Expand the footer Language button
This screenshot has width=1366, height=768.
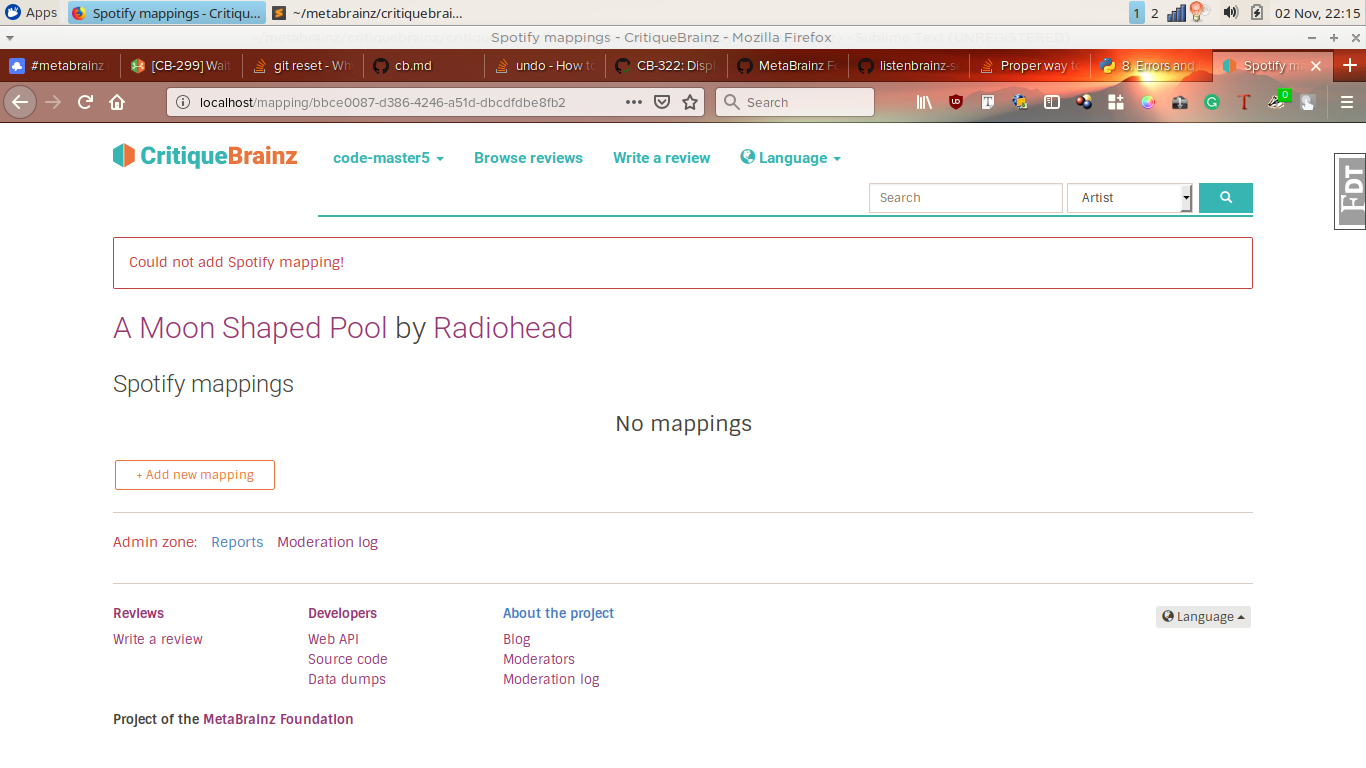[x=1203, y=617]
